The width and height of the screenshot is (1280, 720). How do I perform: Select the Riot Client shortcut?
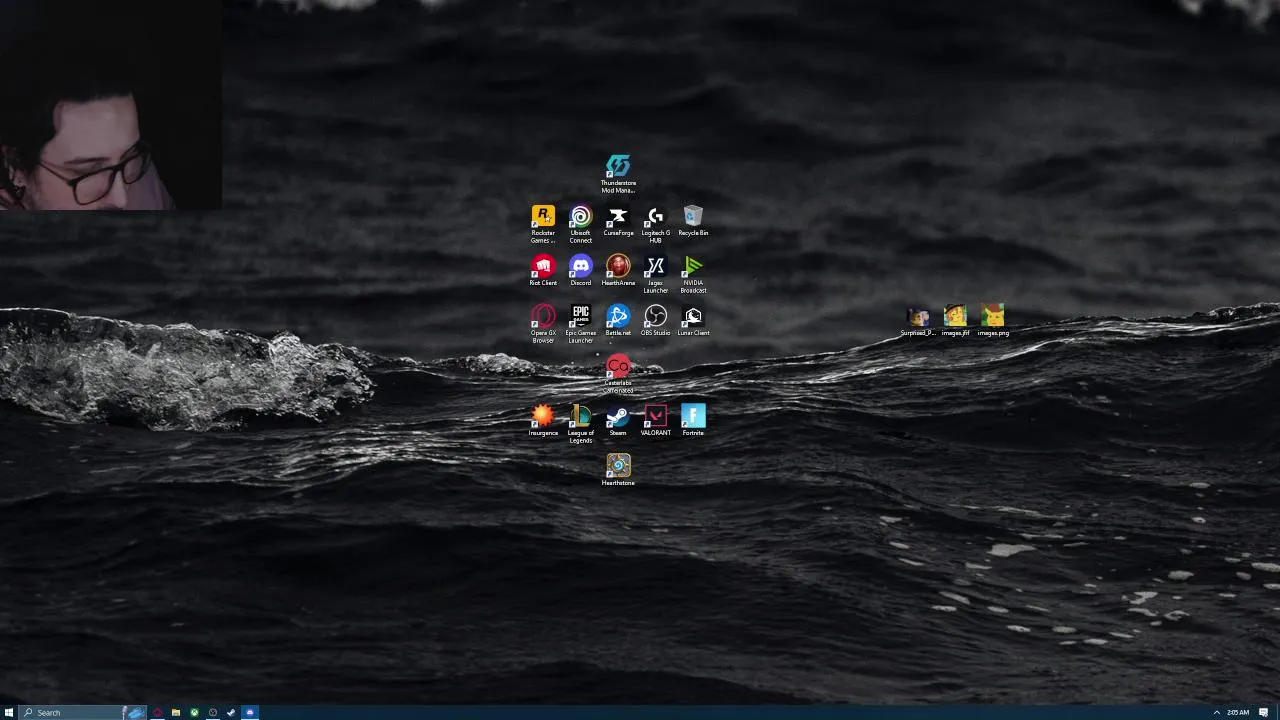[x=543, y=271]
